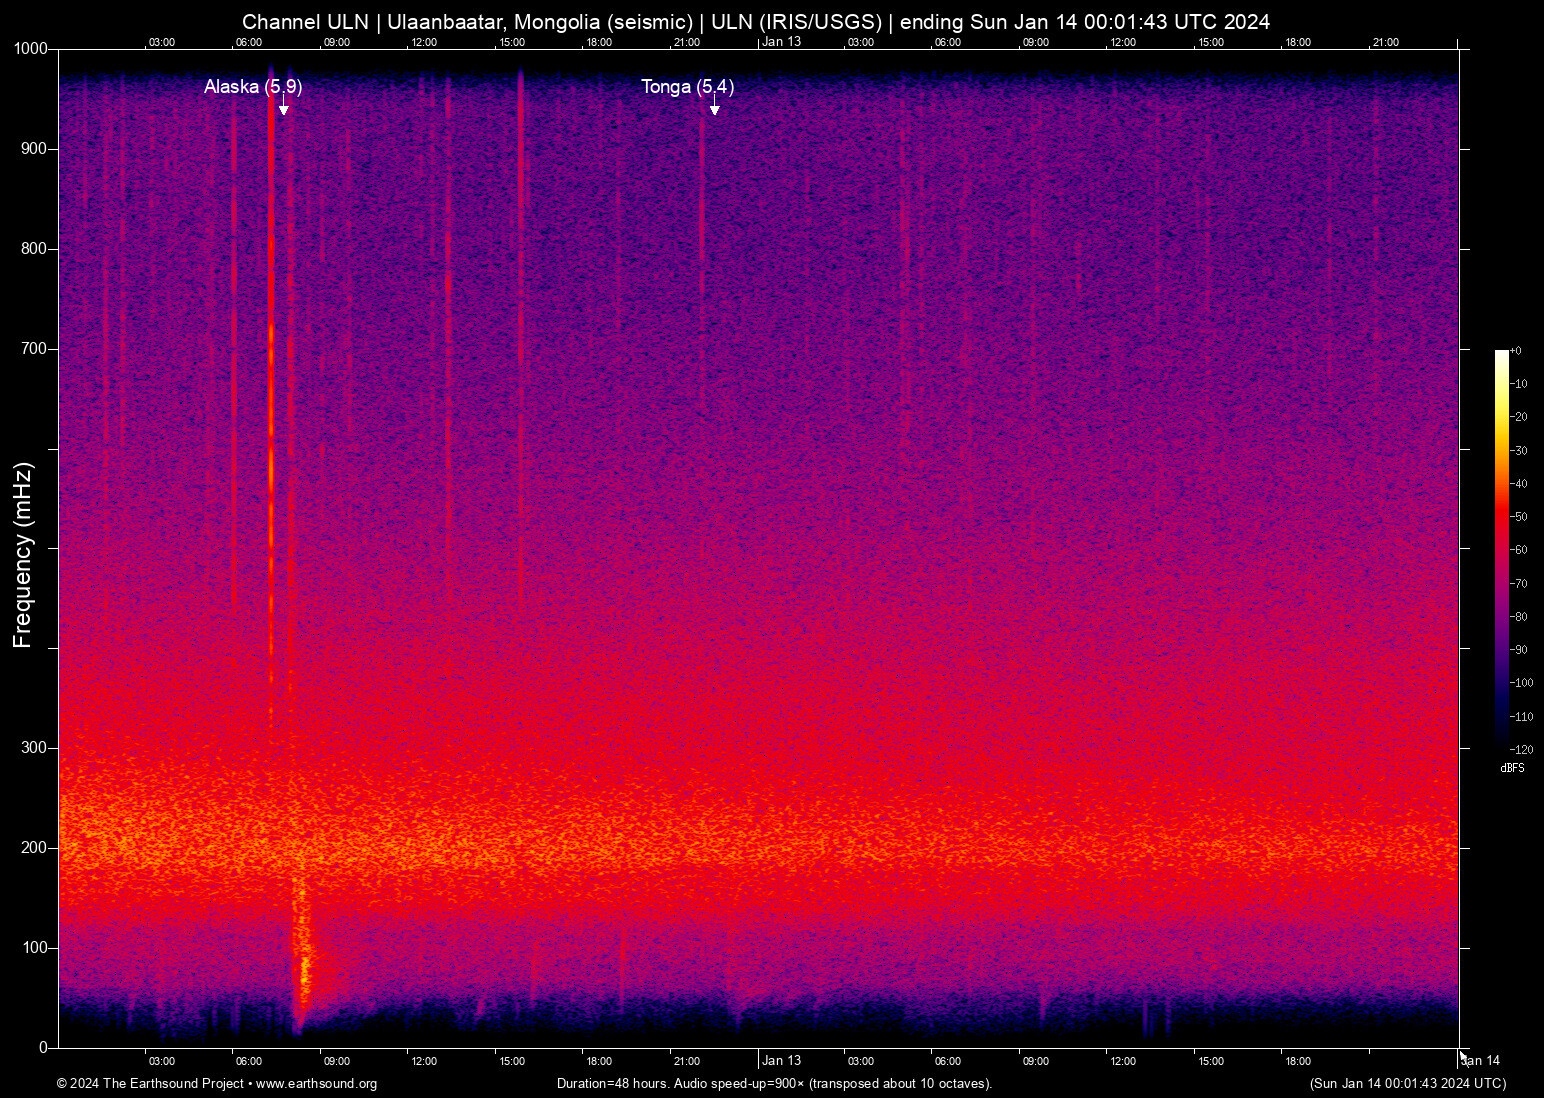Click the 06:00 tick on bottom time axis

tap(249, 1061)
